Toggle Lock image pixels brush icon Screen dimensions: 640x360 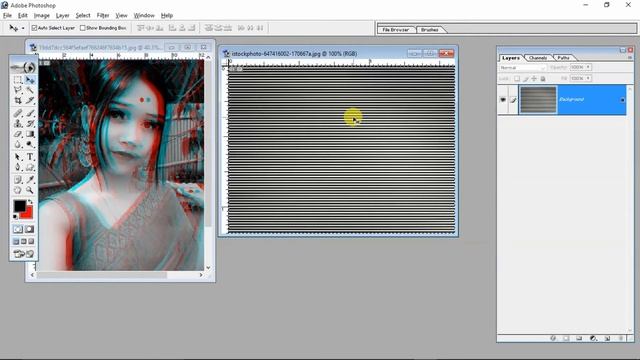(x=526, y=78)
